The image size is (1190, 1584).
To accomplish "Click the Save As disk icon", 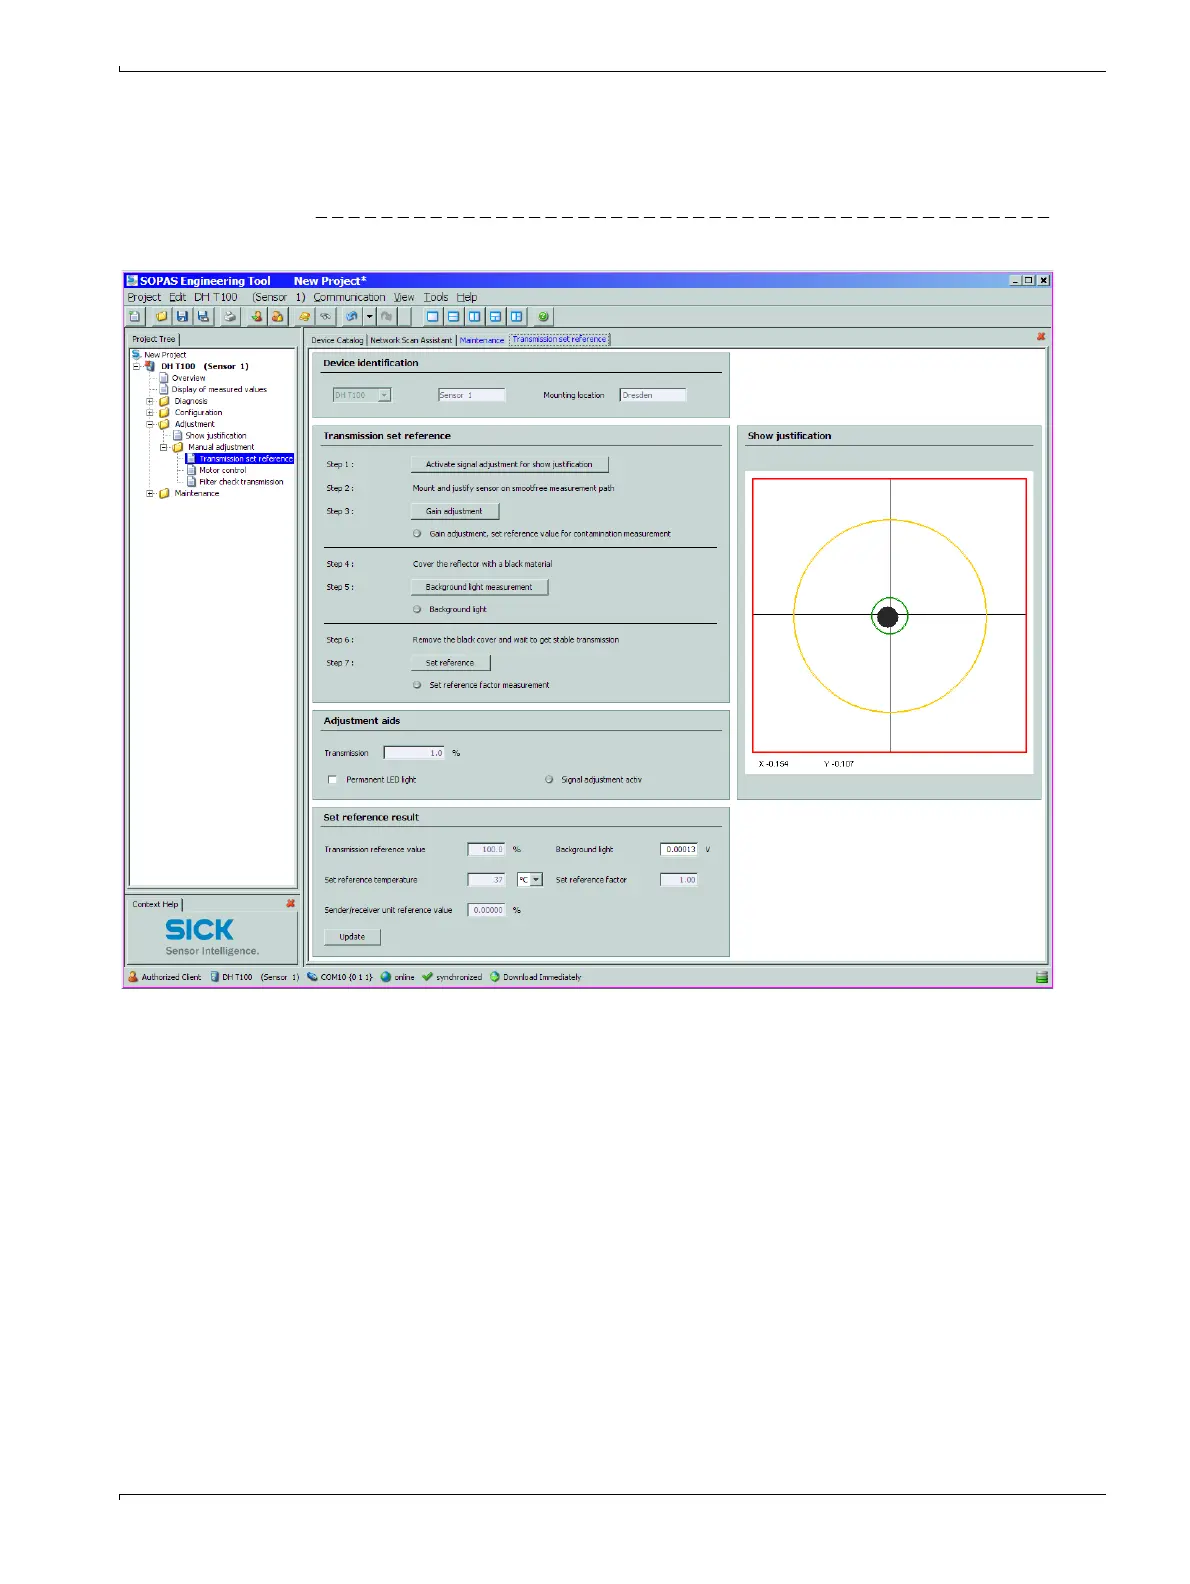I will pos(203,316).
